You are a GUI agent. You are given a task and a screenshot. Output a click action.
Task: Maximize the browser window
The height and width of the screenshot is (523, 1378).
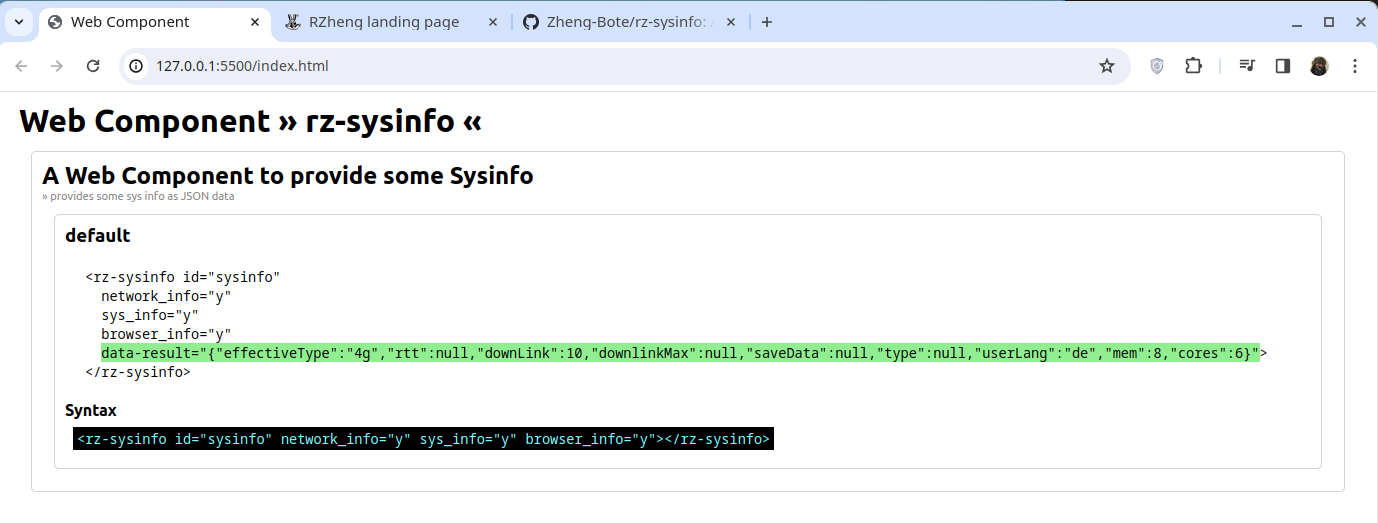[1329, 22]
